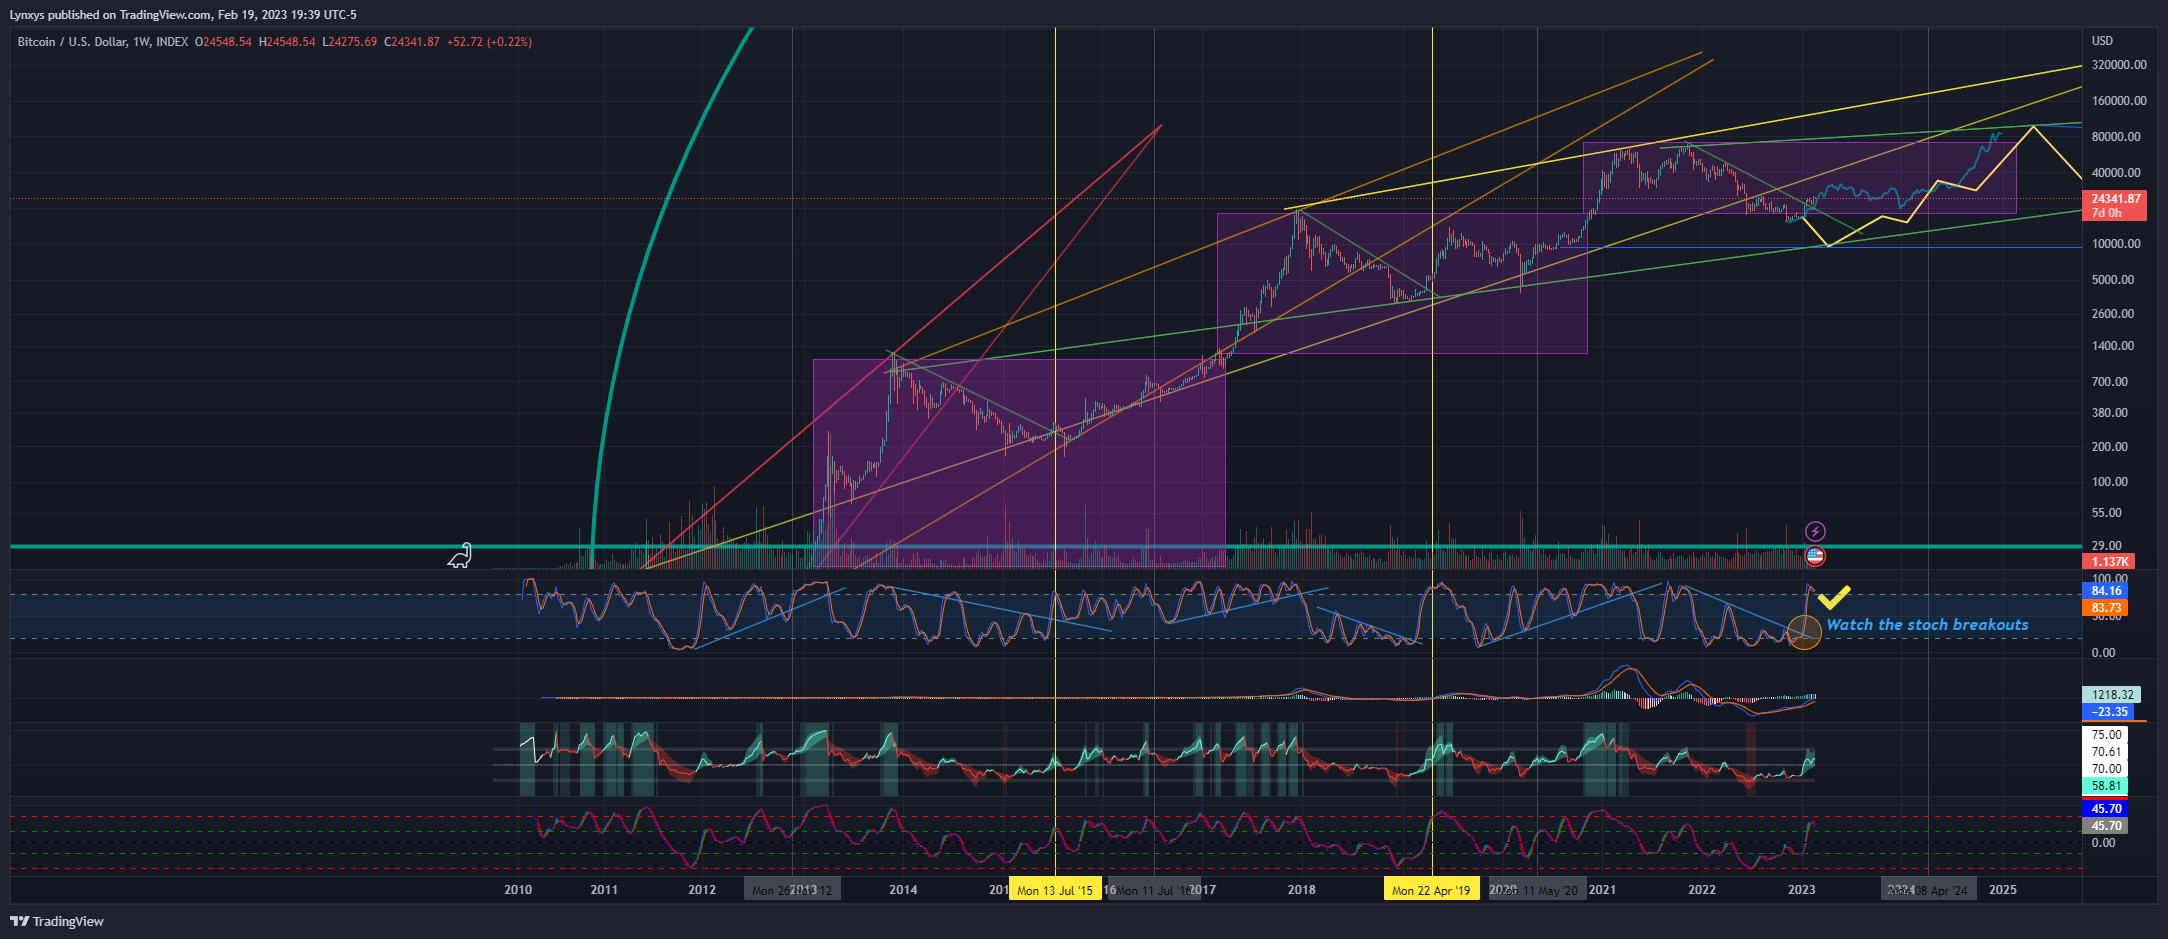Screen dimensions: 2168x939
Task: Select the yellow checkmark drawing
Action: coord(1834,597)
